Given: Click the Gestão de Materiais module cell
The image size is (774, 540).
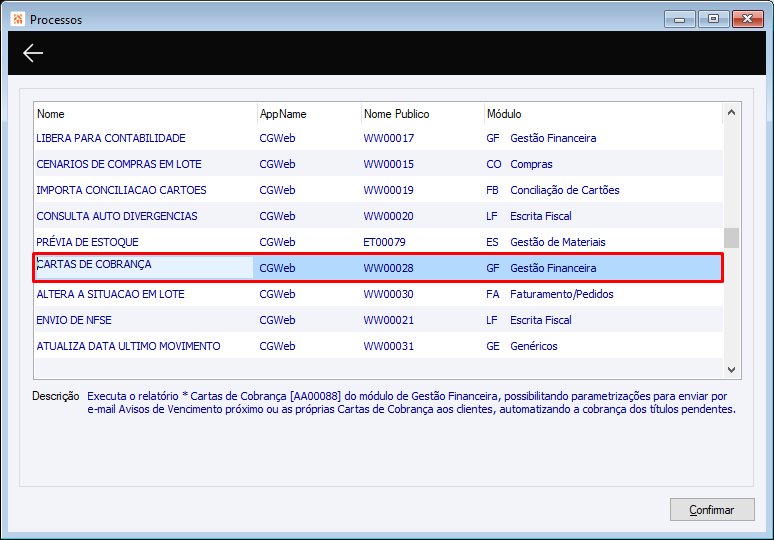Looking at the screenshot, I should 558,242.
